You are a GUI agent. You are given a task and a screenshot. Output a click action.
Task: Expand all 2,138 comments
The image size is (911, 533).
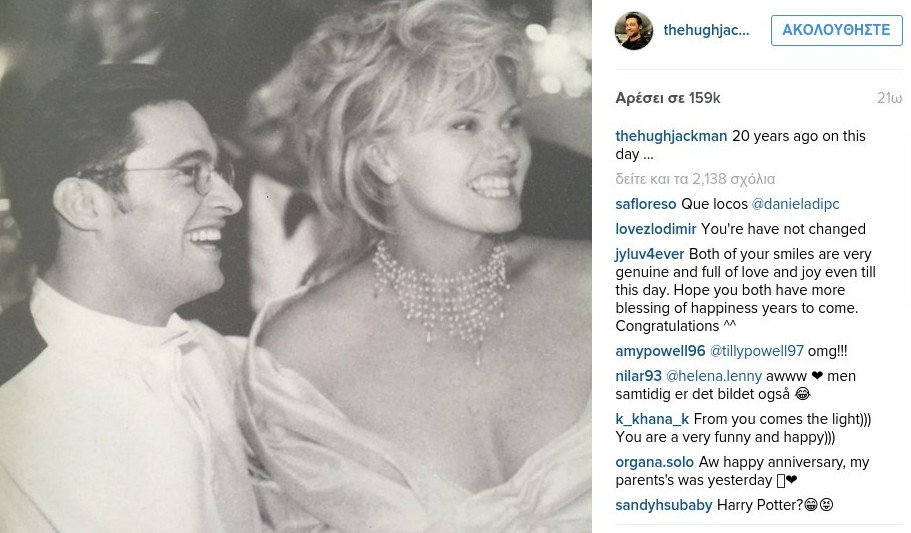[695, 179]
